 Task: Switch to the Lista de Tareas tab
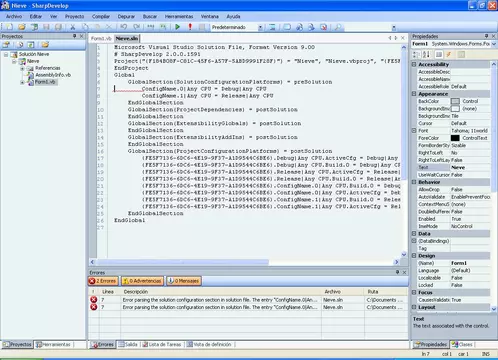click(162, 344)
